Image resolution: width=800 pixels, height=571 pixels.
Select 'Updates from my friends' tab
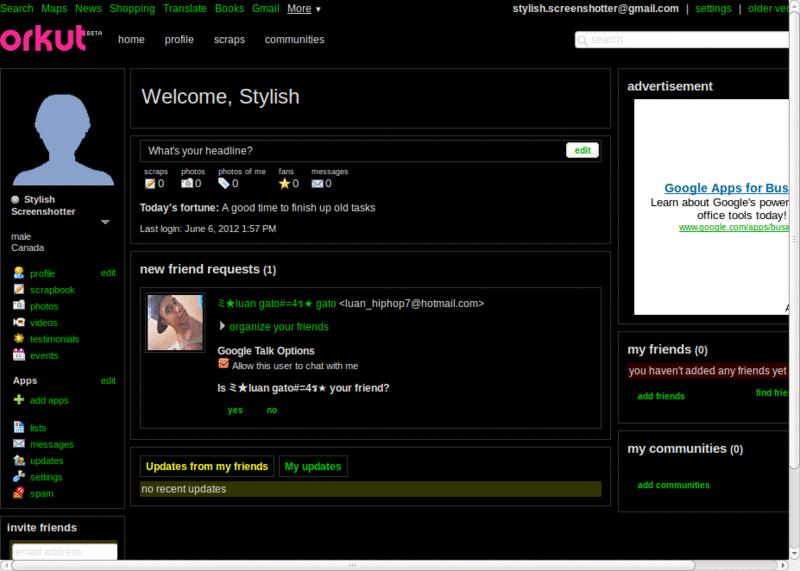click(x=207, y=466)
